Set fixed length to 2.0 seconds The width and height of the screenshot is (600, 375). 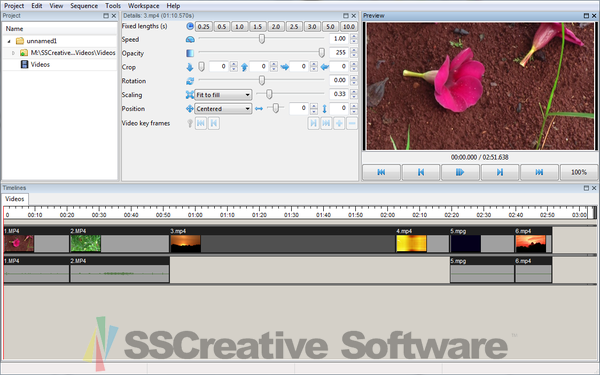[276, 26]
